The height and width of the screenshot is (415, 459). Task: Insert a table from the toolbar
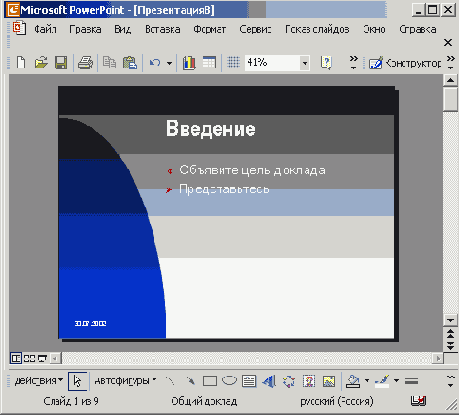(x=209, y=62)
